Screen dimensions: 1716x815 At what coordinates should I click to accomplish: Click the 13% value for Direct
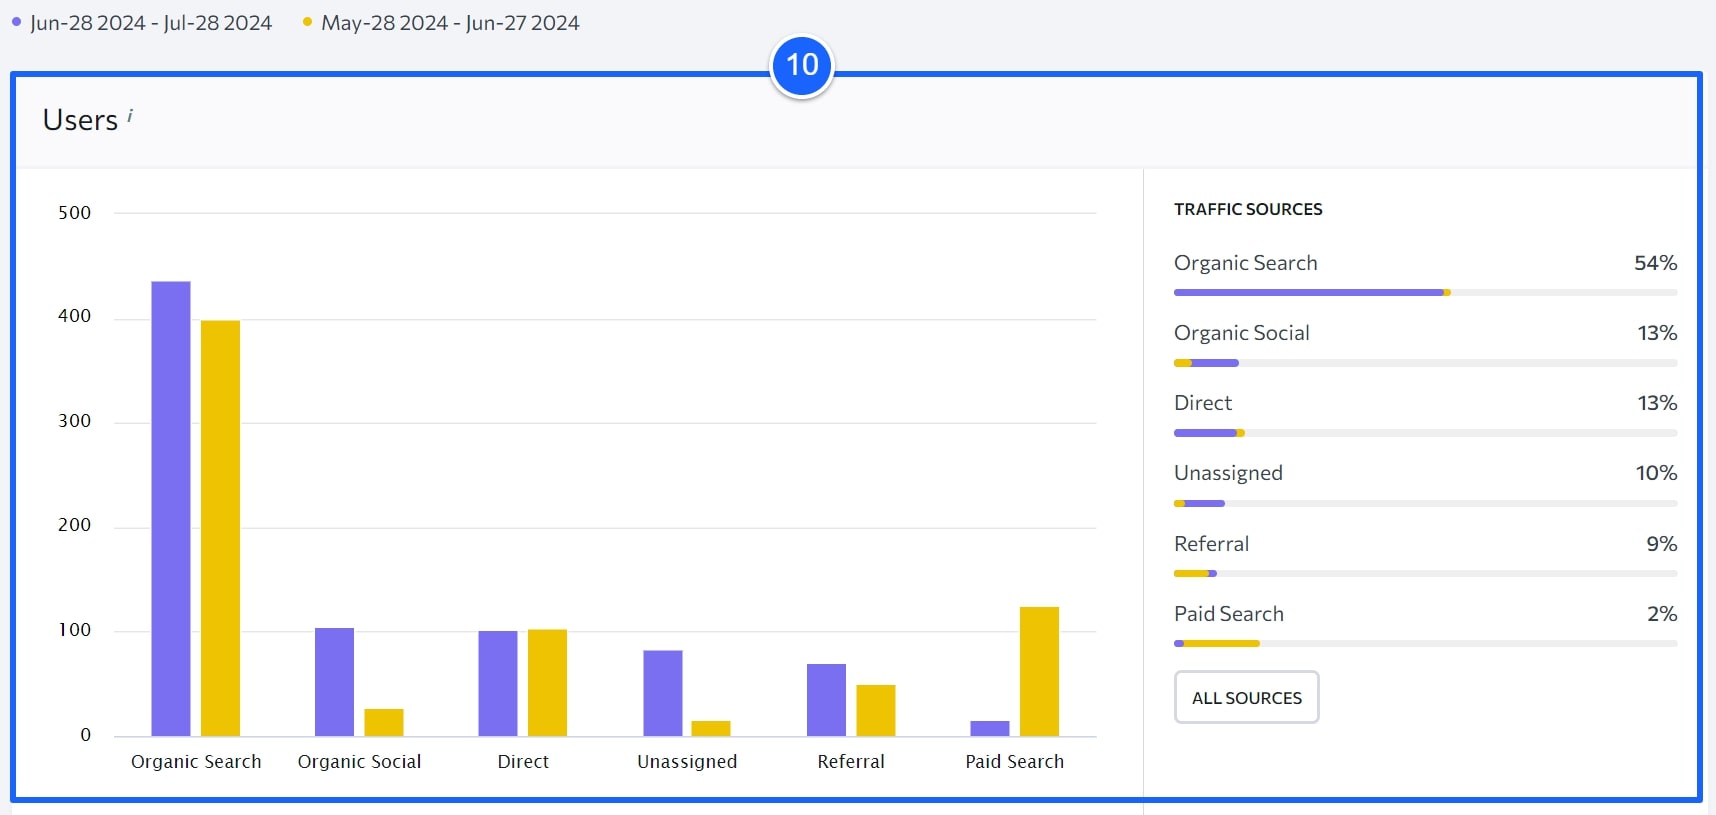(1657, 403)
